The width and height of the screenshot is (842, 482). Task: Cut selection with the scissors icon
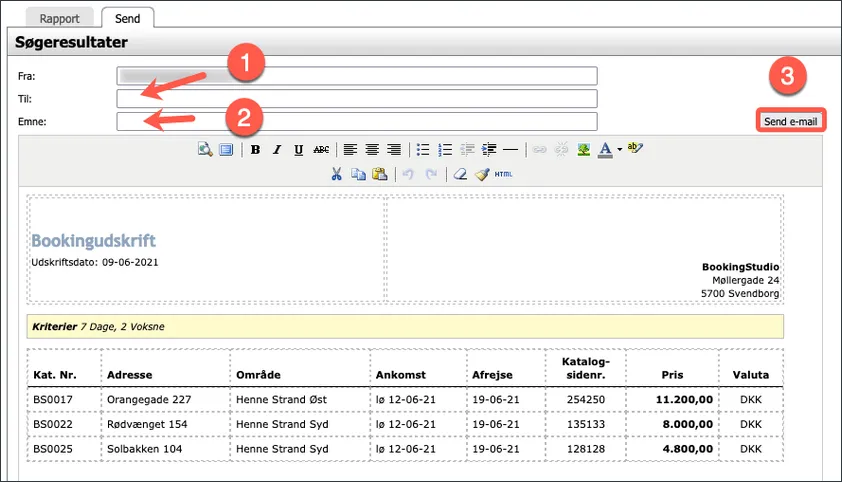337,174
